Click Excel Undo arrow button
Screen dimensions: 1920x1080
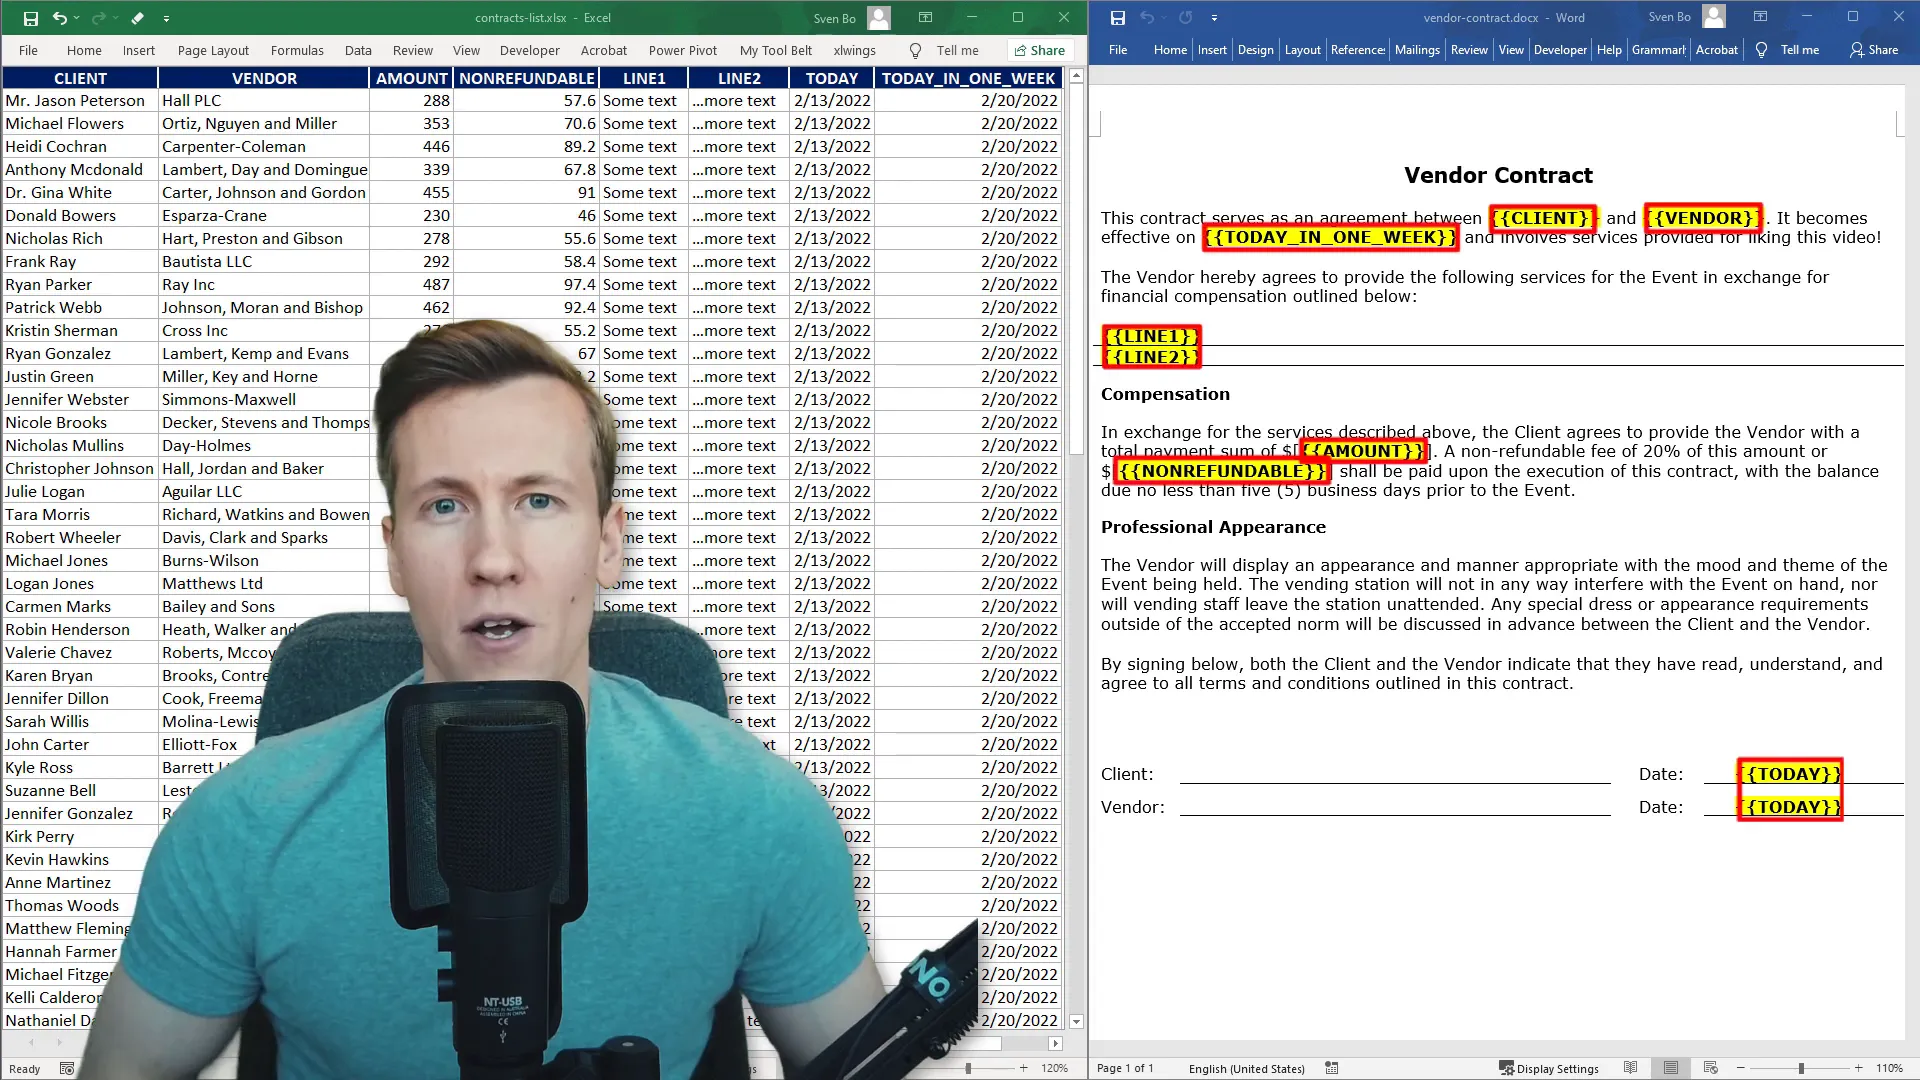(x=59, y=18)
